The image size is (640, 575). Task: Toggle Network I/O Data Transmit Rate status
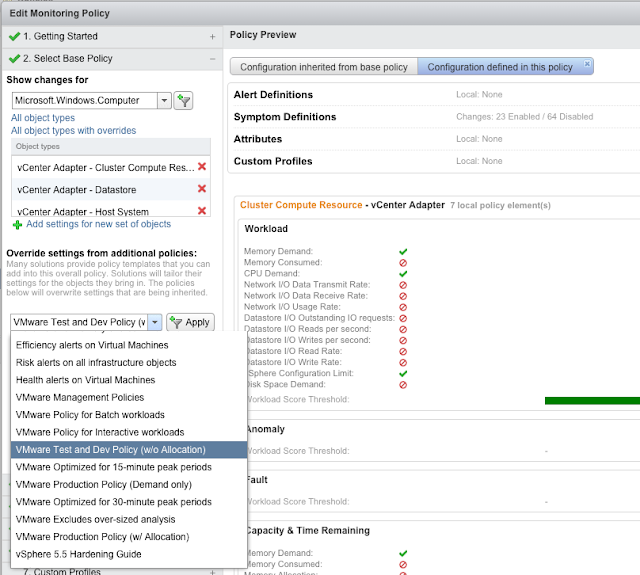click(x=402, y=284)
